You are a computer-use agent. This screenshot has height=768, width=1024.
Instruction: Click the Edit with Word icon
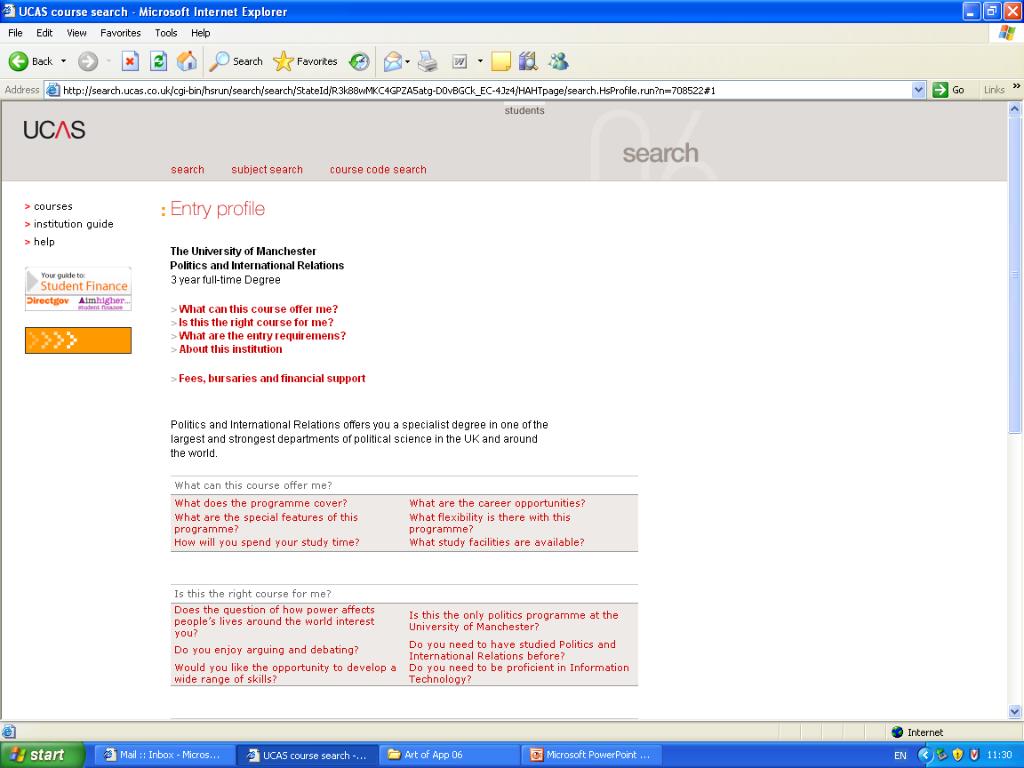(x=460, y=61)
